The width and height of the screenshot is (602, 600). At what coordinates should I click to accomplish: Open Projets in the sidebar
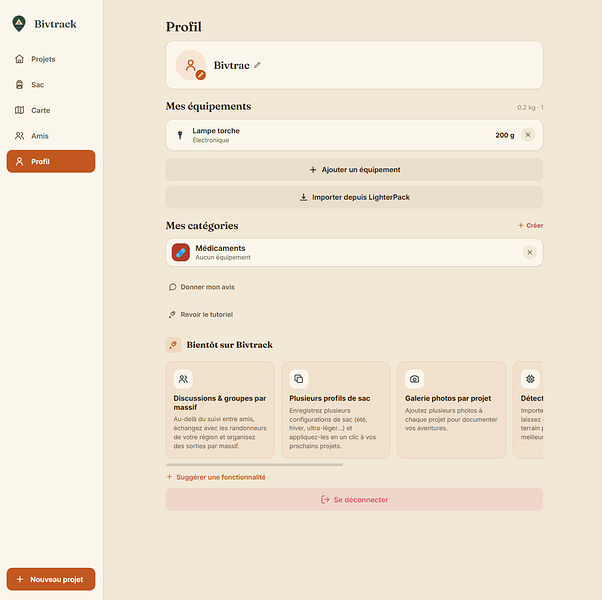[51, 59]
